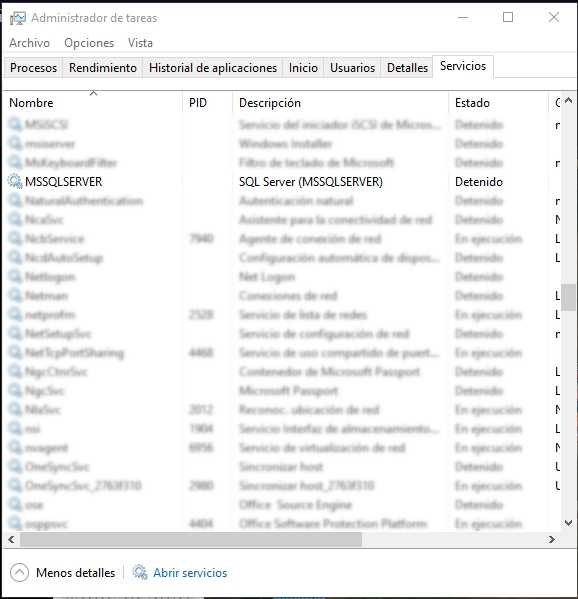Click the icon beside NgcCtnrSvc

(15, 372)
